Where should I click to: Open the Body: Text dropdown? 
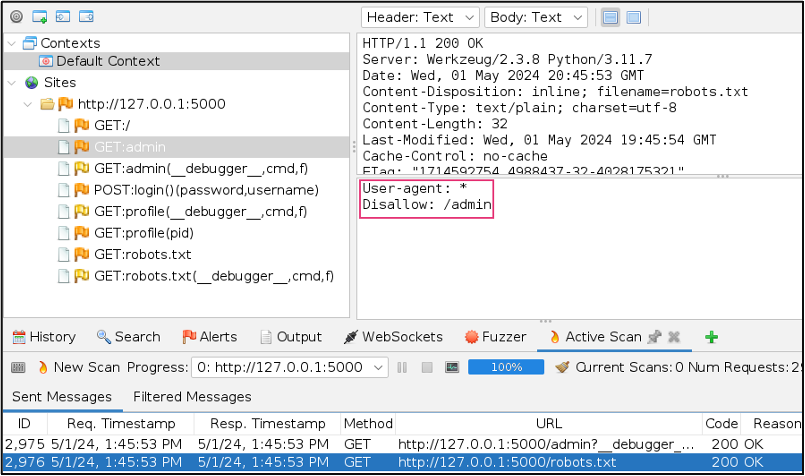(x=535, y=17)
